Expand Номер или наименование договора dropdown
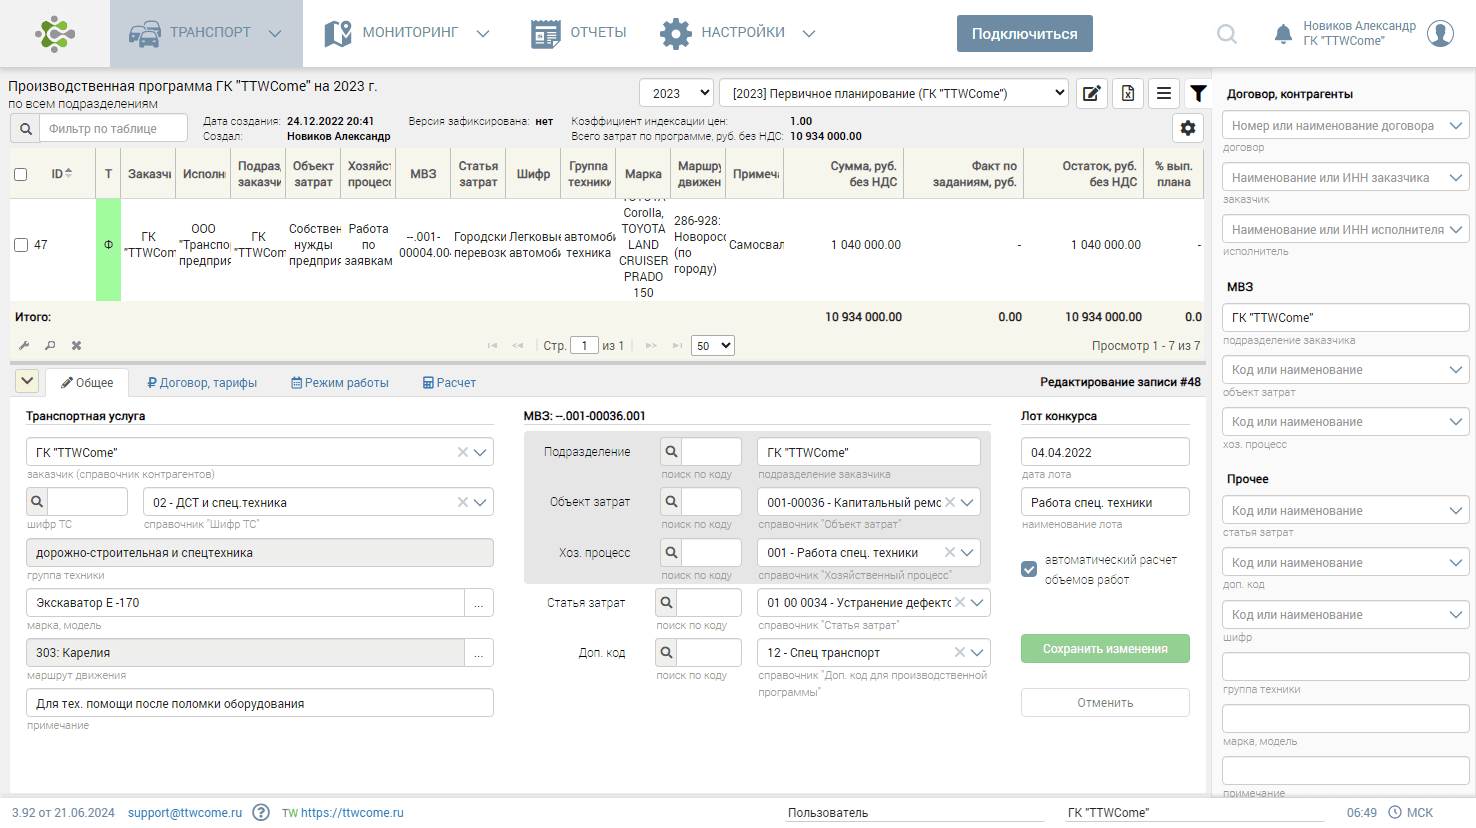This screenshot has height=828, width=1476. click(x=1457, y=125)
